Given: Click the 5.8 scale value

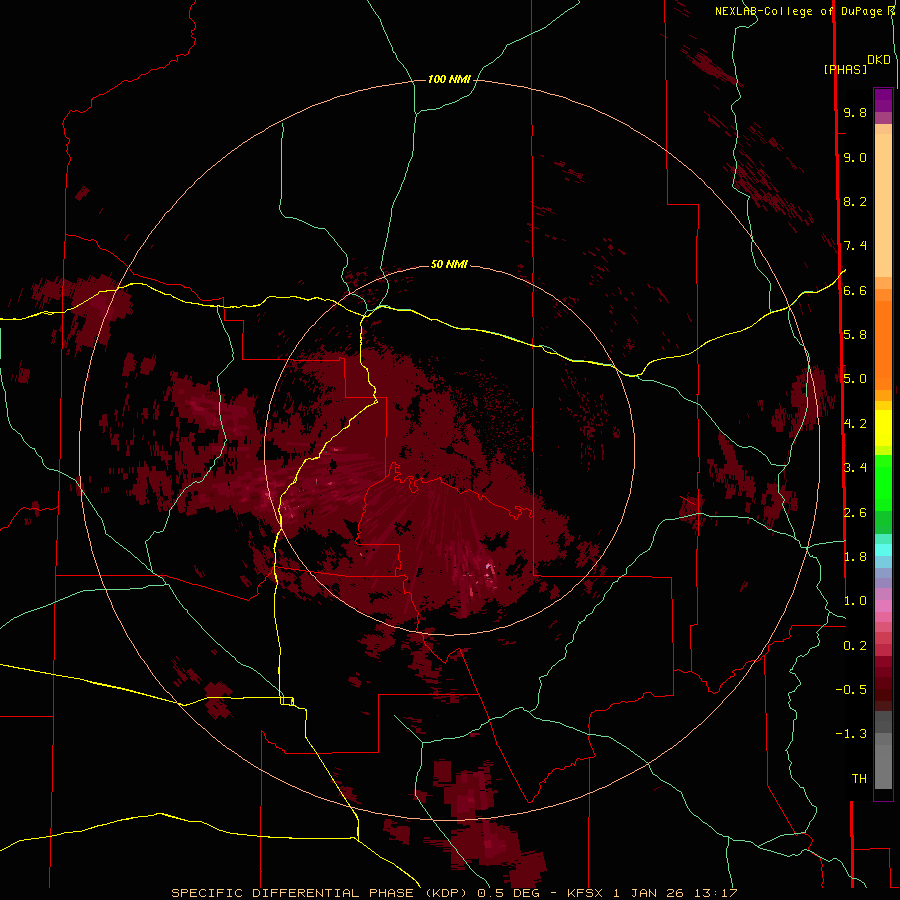Looking at the screenshot, I should (855, 335).
